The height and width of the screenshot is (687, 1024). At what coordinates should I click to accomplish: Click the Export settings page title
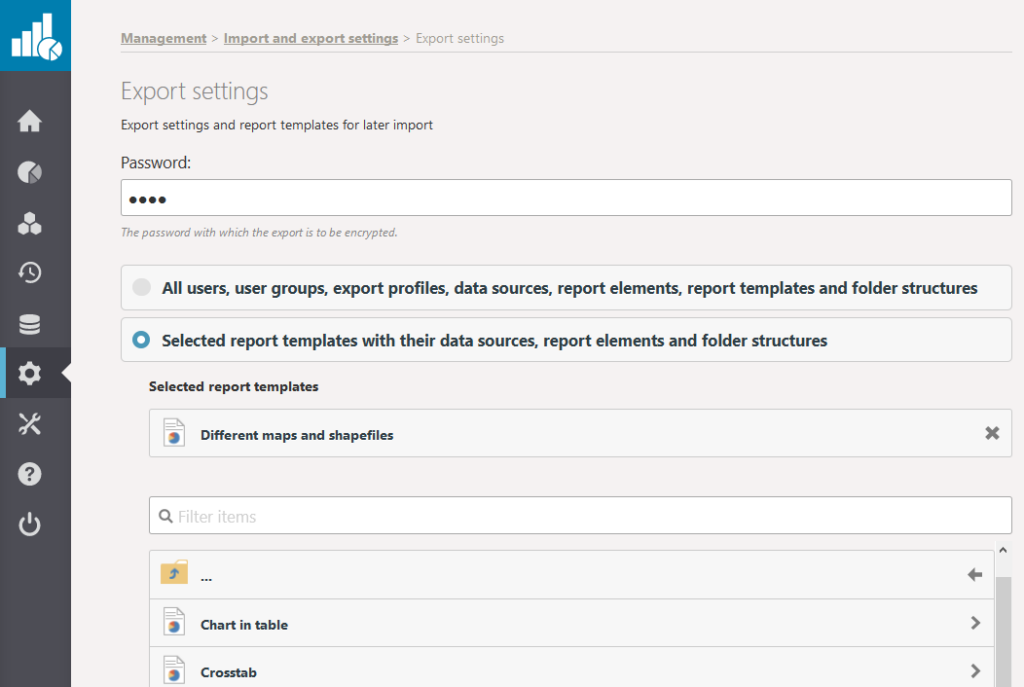click(195, 91)
